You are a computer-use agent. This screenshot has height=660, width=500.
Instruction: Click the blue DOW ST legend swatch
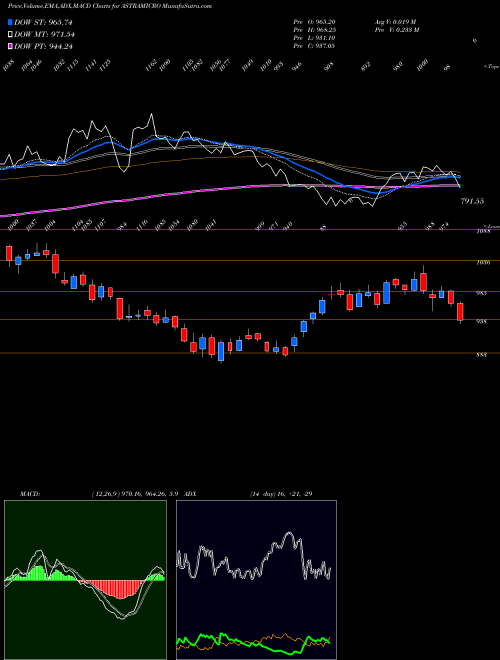[x=10, y=22]
